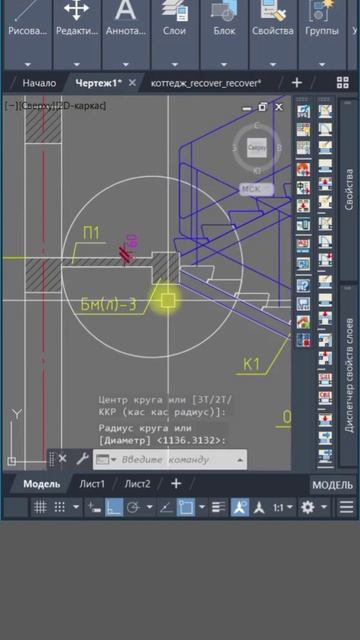Toggle isometric drafting in status bar
The image size is (360, 640).
coord(166,508)
